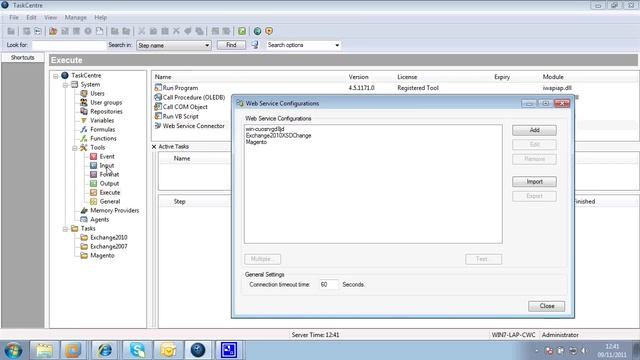This screenshot has width=640, height=360.
Task: Click the search icon beside Find button
Action: [x=255, y=45]
